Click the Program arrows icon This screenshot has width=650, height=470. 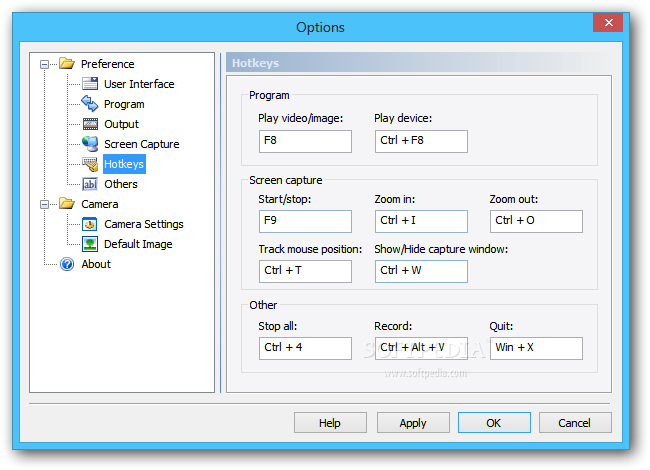tap(90, 104)
